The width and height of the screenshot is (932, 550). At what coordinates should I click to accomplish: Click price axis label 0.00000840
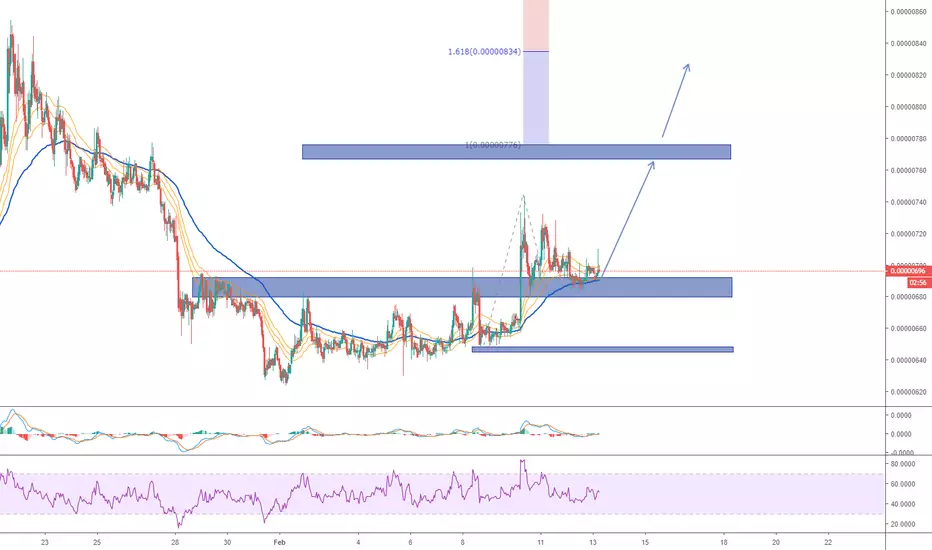[908, 43]
